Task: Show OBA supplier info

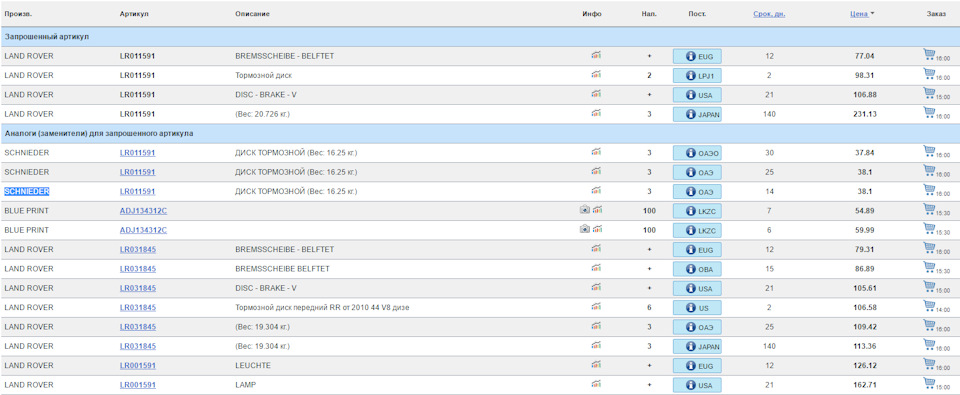Action: pyautogui.click(x=697, y=269)
